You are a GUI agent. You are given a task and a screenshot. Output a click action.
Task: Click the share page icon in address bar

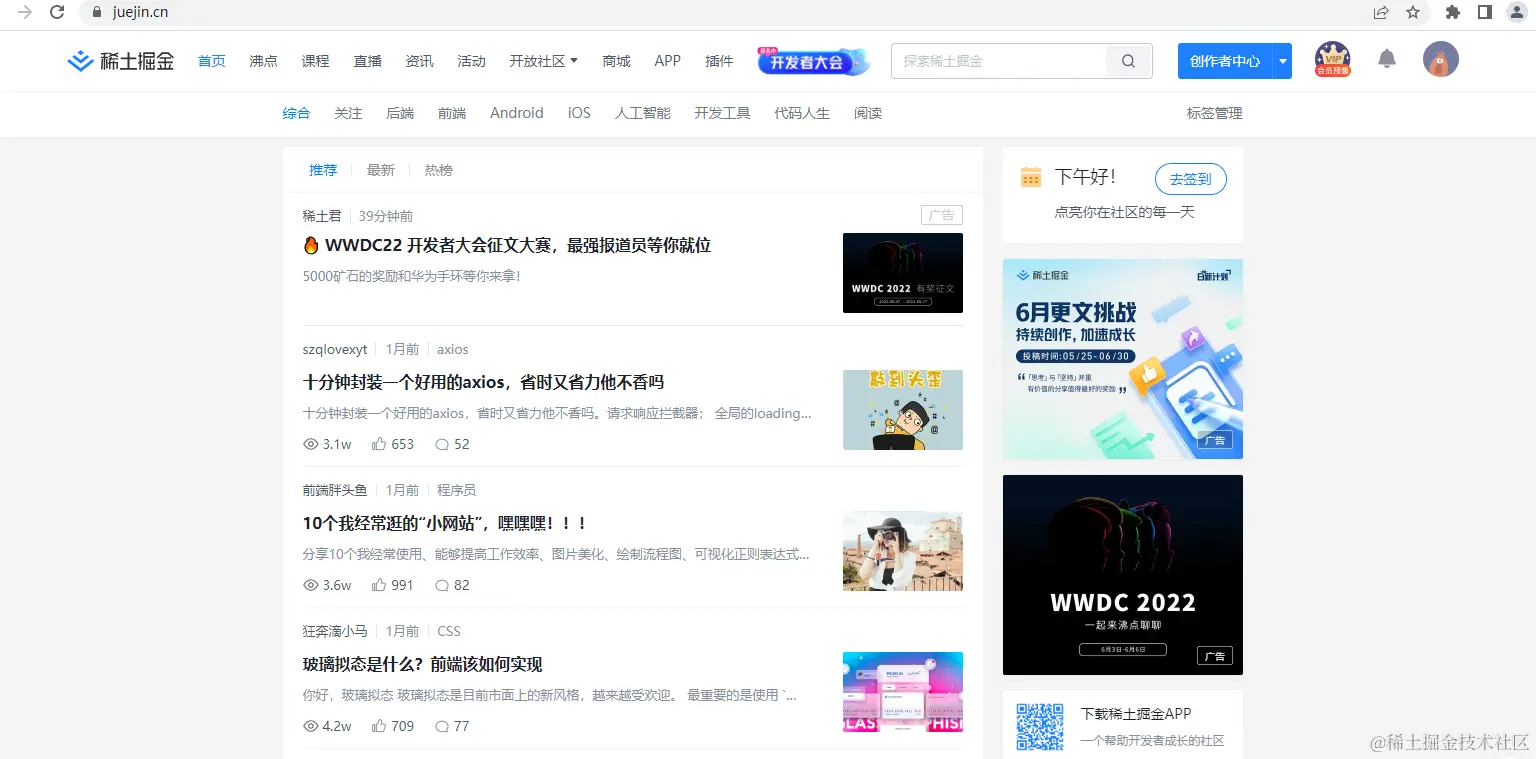coord(1381,12)
